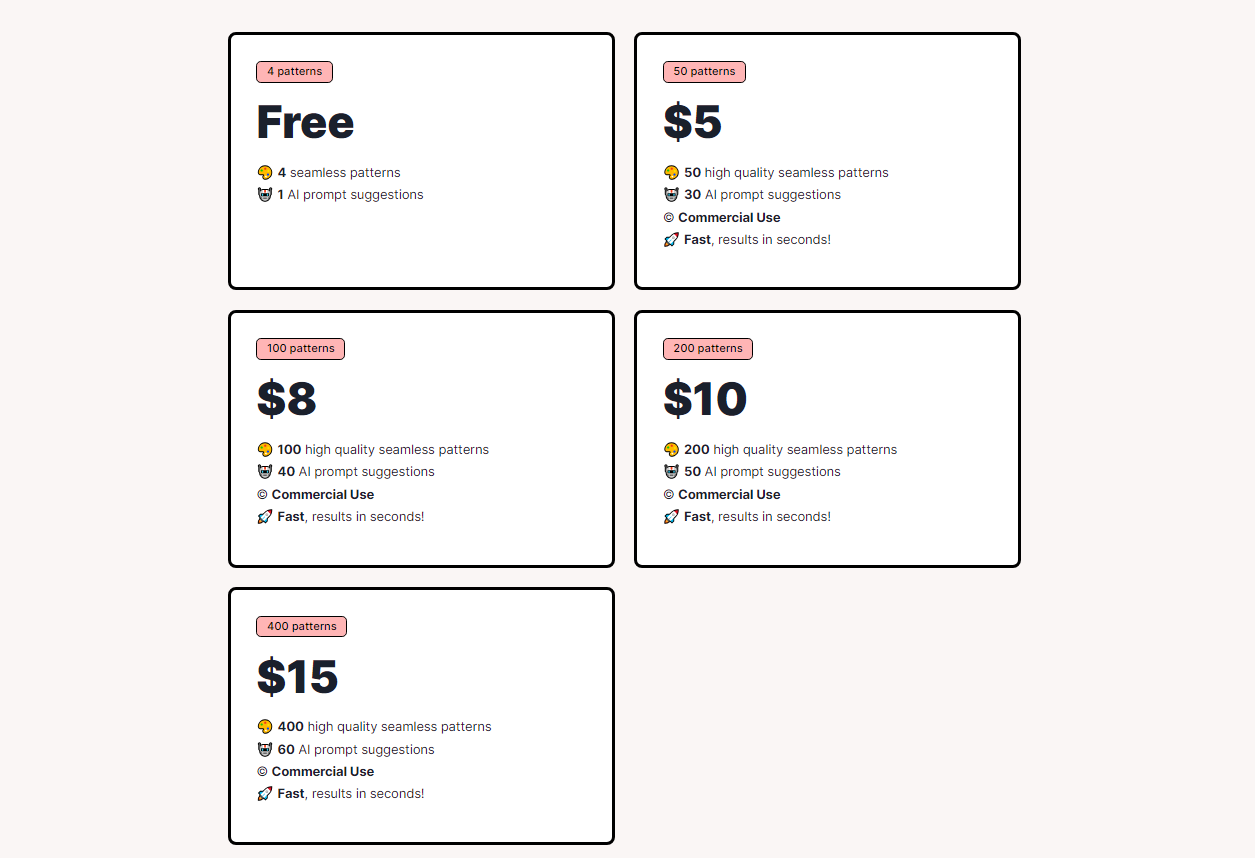Click the rocket icon in the $15 card

pyautogui.click(x=265, y=794)
